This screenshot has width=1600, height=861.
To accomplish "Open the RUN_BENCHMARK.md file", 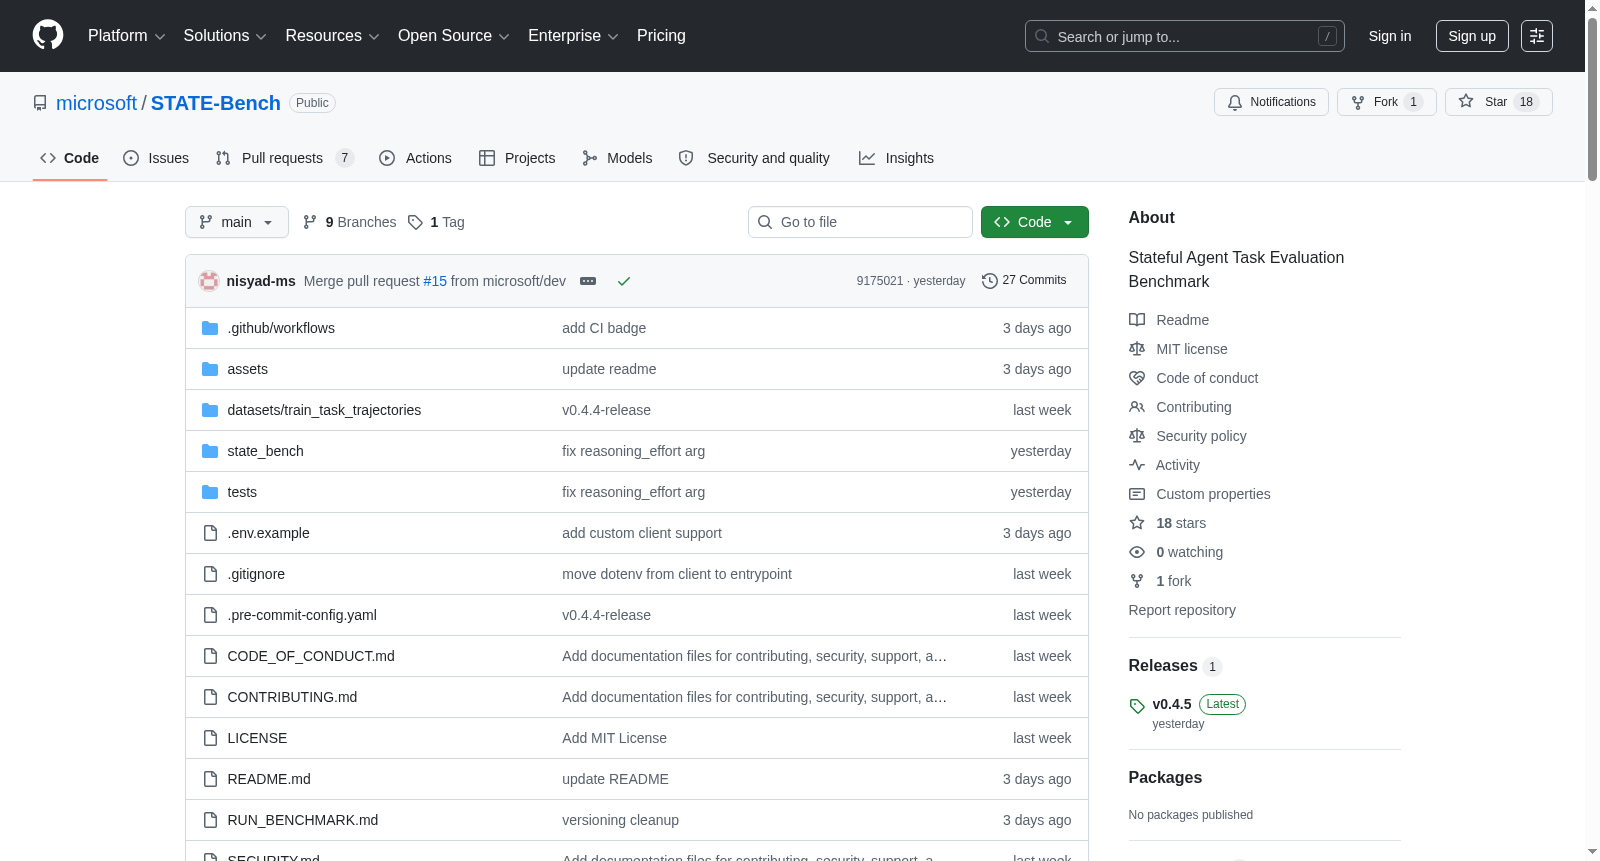I will (303, 820).
